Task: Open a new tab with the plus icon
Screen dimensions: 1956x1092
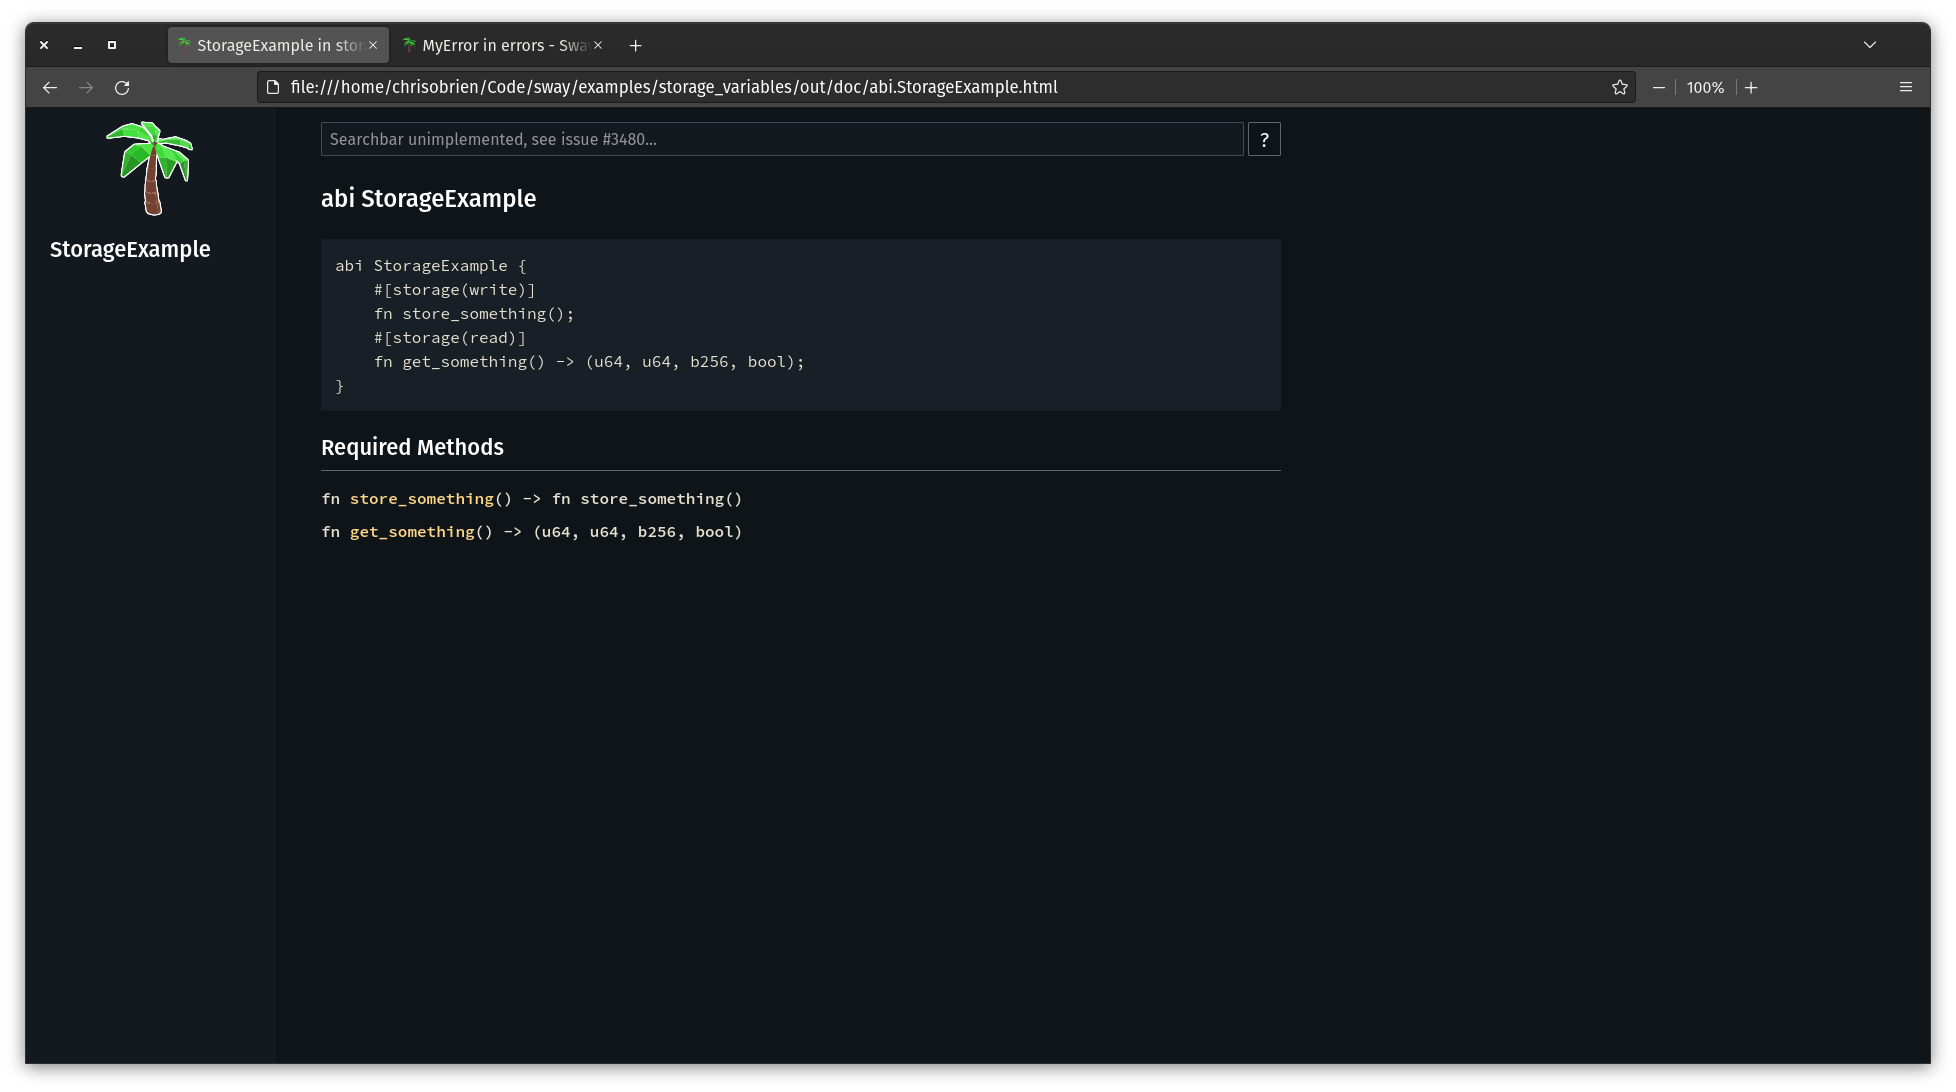Action: coord(635,46)
